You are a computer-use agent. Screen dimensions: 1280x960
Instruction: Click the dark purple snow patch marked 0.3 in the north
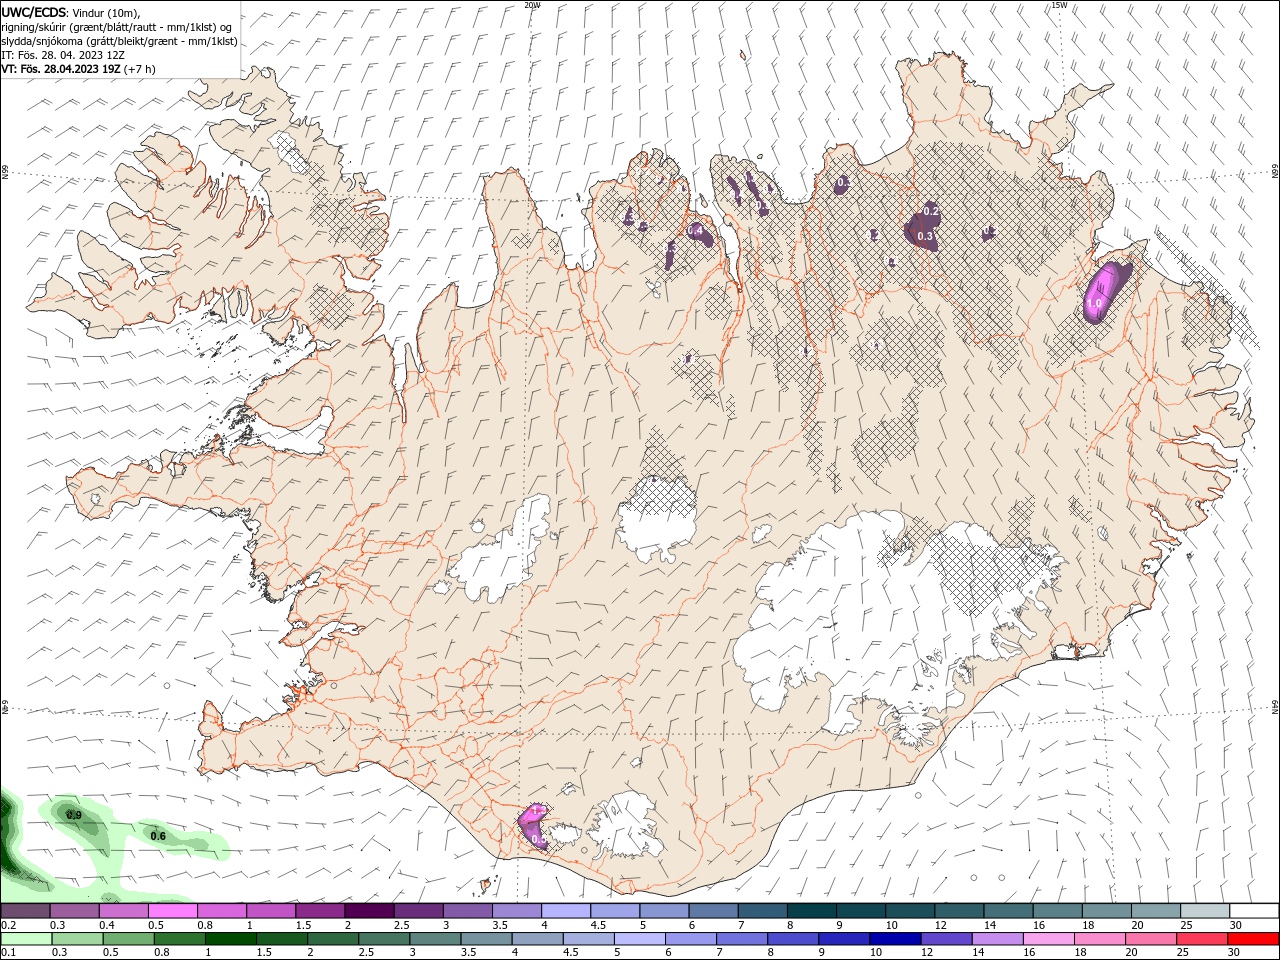click(x=924, y=229)
